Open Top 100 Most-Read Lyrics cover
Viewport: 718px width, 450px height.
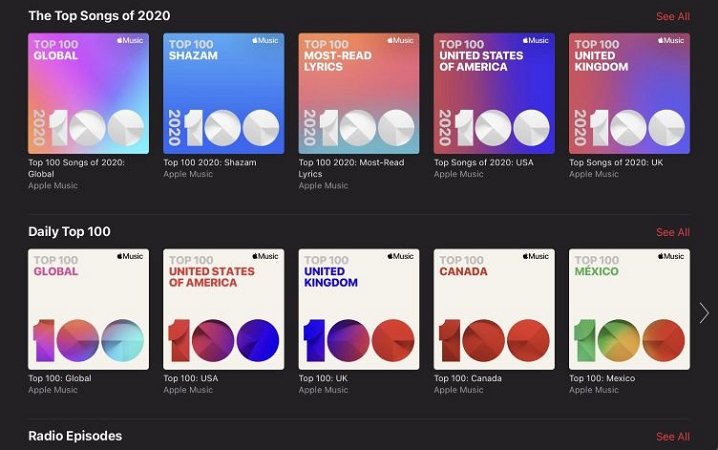[359, 93]
